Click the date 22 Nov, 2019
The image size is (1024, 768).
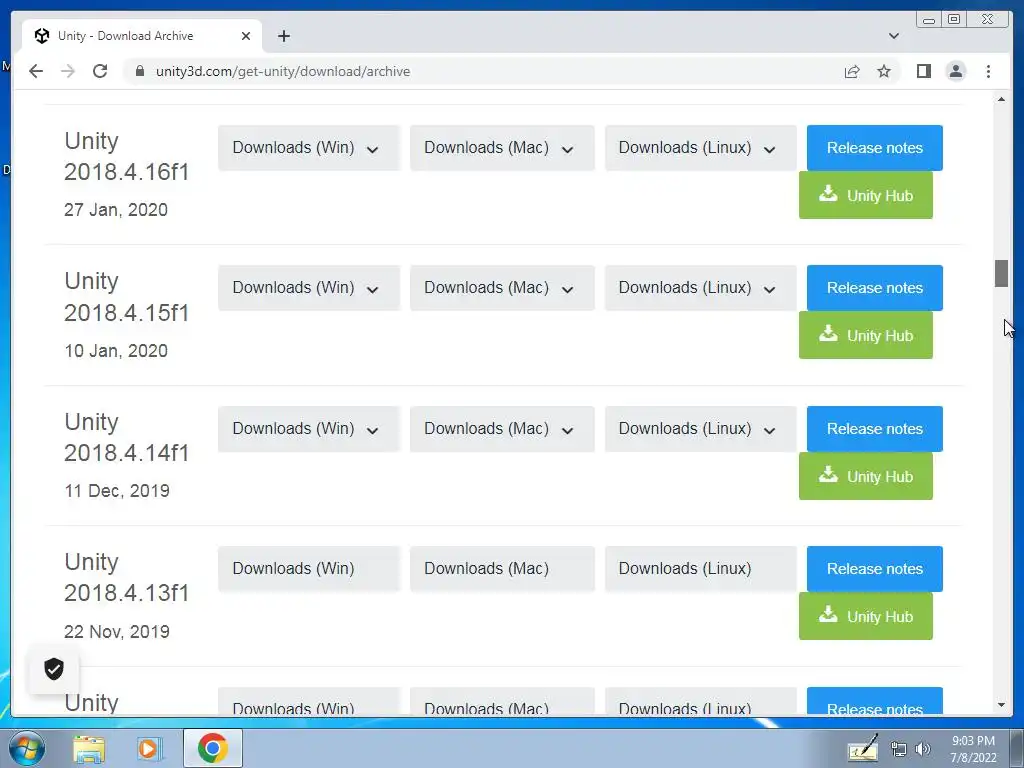pyautogui.click(x=117, y=632)
